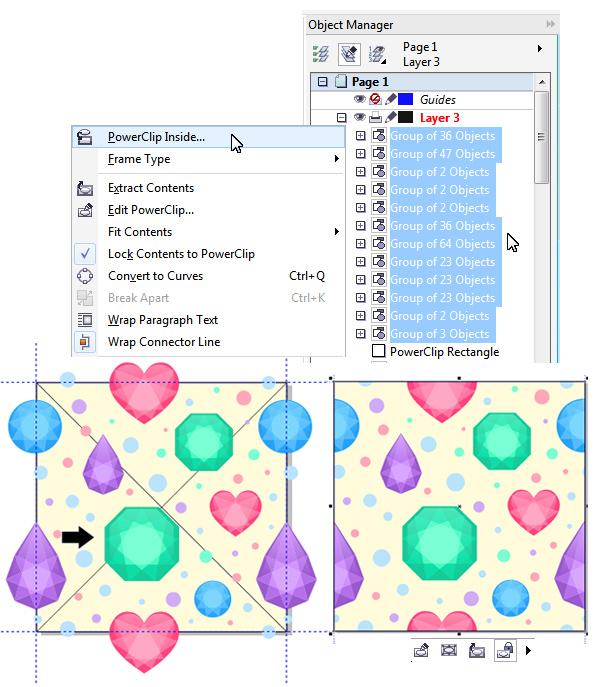Open Layer Manager View icon
600x687 pixels.
click(377, 54)
